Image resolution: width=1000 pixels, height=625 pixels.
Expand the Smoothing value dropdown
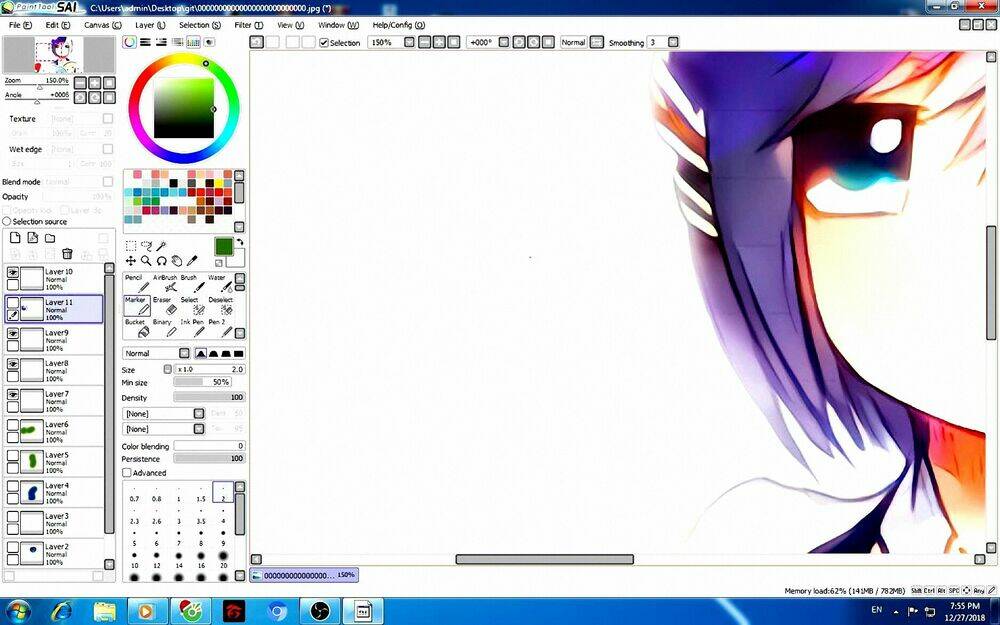point(673,43)
